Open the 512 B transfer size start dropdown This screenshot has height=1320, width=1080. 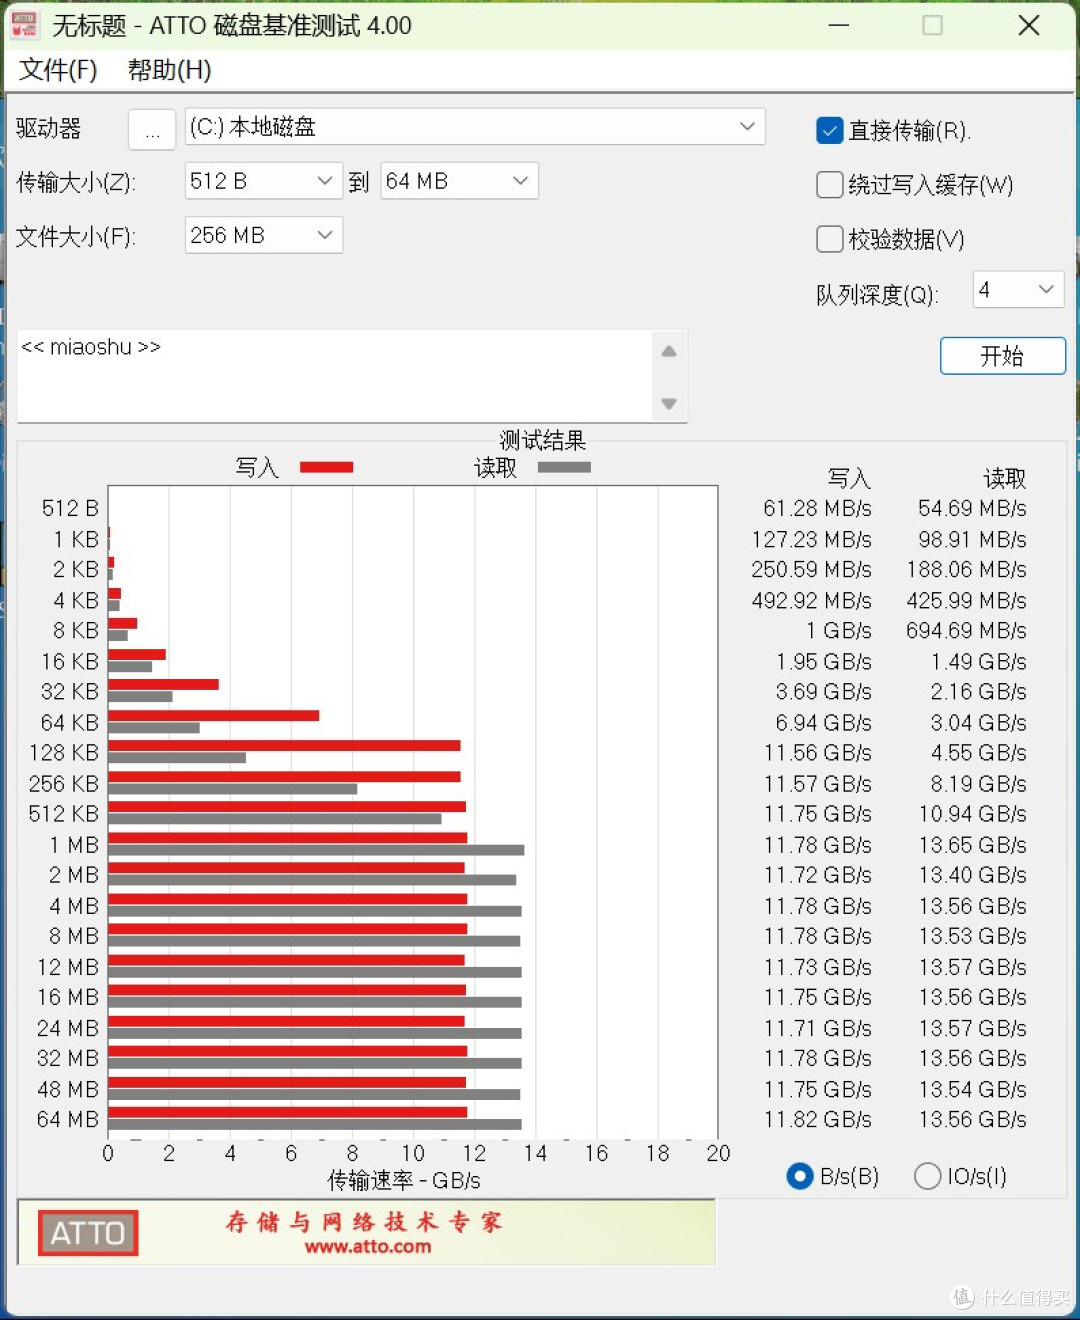pyautogui.click(x=264, y=181)
